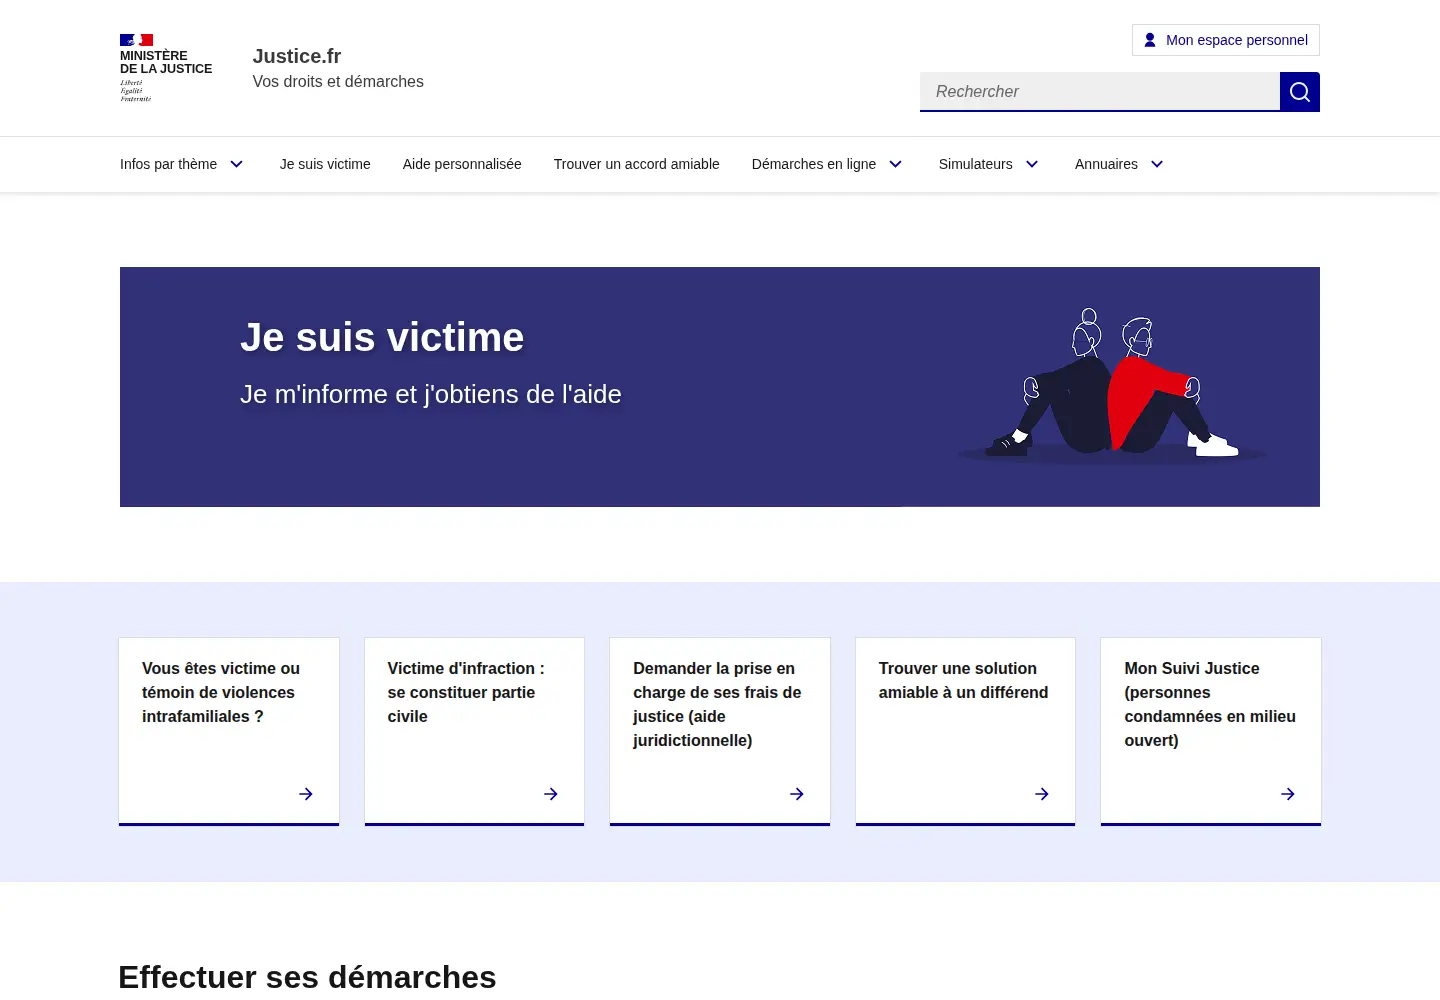This screenshot has width=1440, height=1000.
Task: Click 'Vos droits et démarches' tagline
Action: tap(338, 82)
